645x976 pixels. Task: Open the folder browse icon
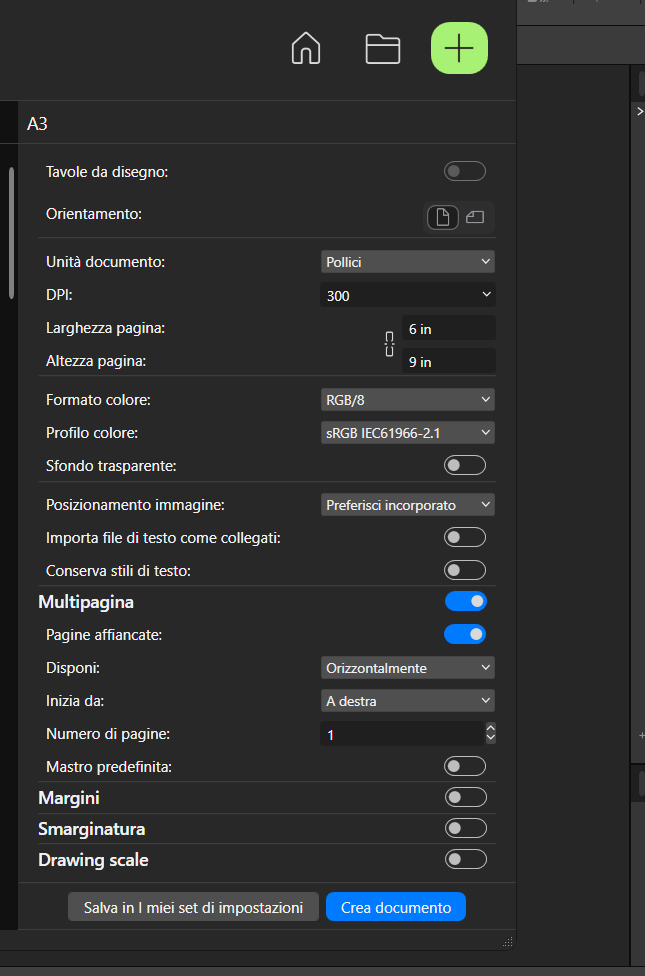(x=382, y=49)
